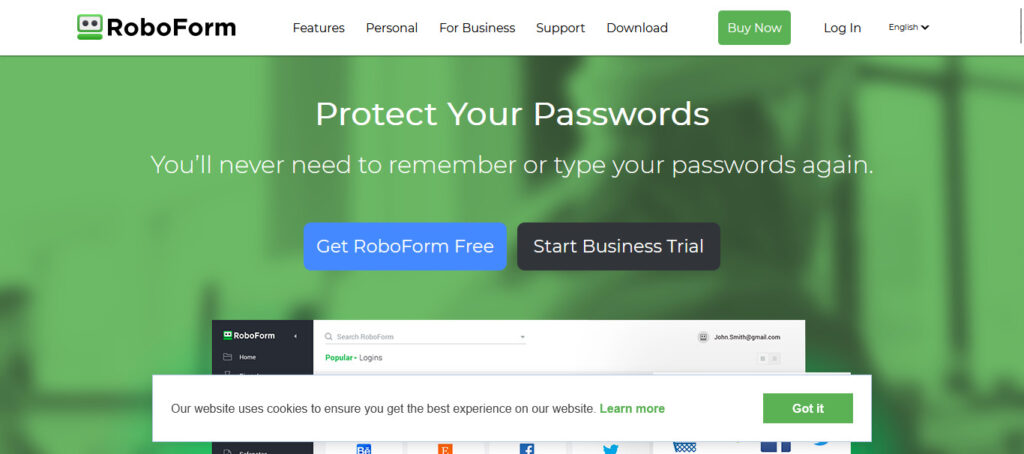Click the Facebook login tile icon

coord(527,449)
